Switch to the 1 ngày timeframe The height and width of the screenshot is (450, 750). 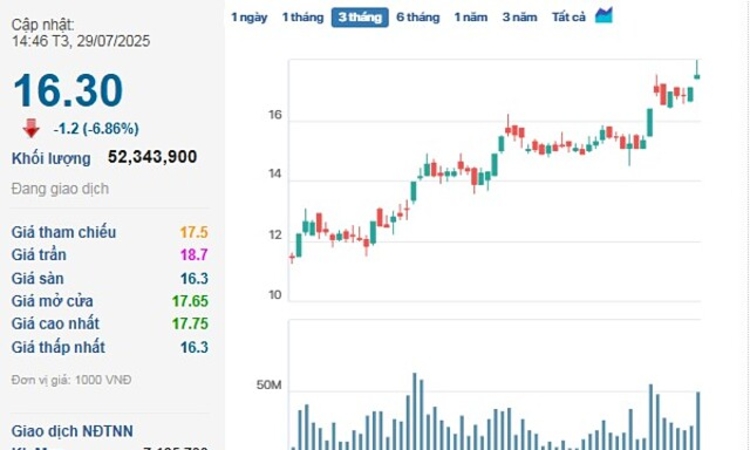[x=249, y=17]
